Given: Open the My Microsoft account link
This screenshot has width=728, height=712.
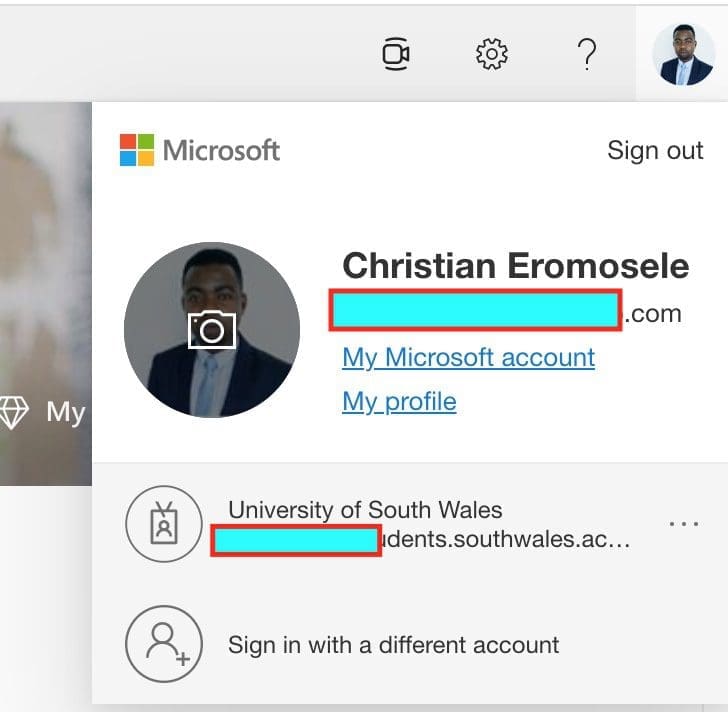Looking at the screenshot, I should [x=468, y=357].
